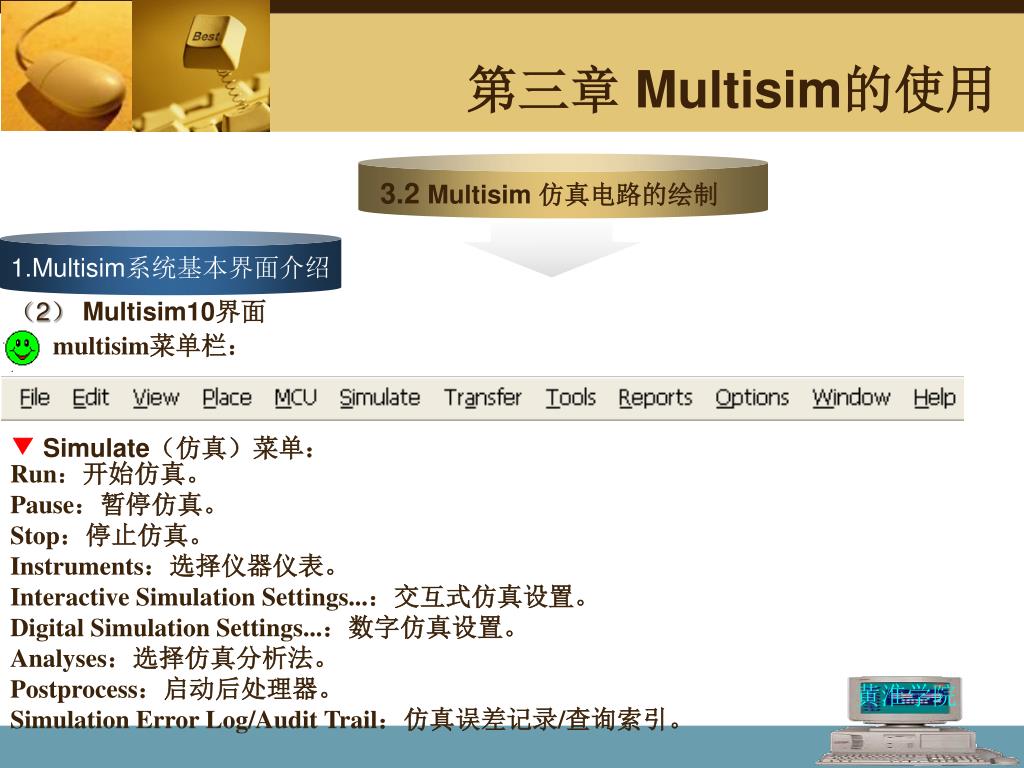
Task: Open the MCU menu
Action: [295, 397]
